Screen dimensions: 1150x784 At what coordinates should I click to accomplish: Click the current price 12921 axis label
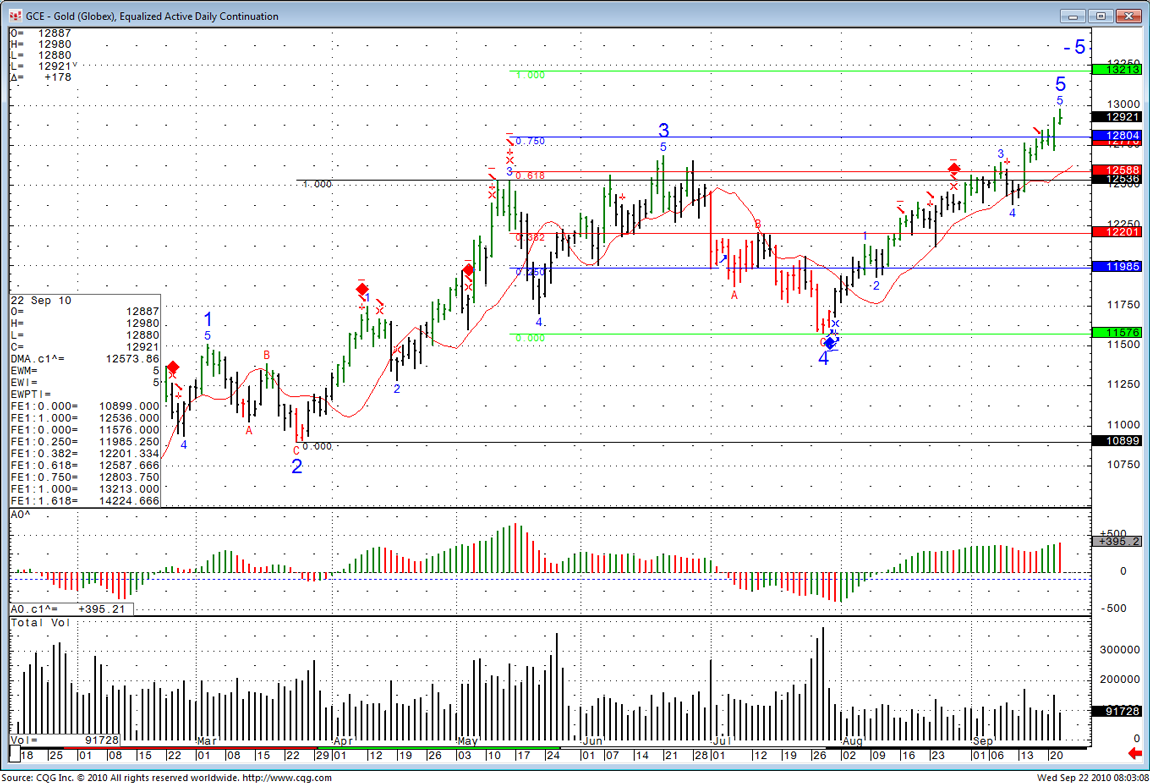coord(1116,118)
